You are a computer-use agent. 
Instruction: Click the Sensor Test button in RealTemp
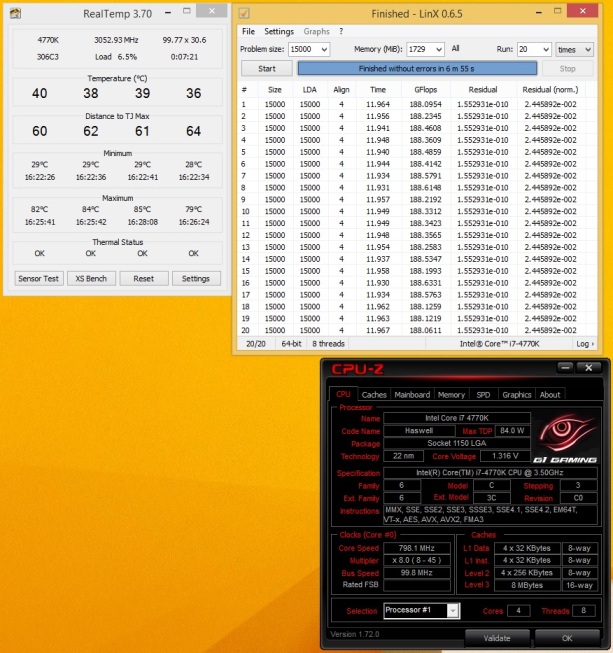(39, 279)
